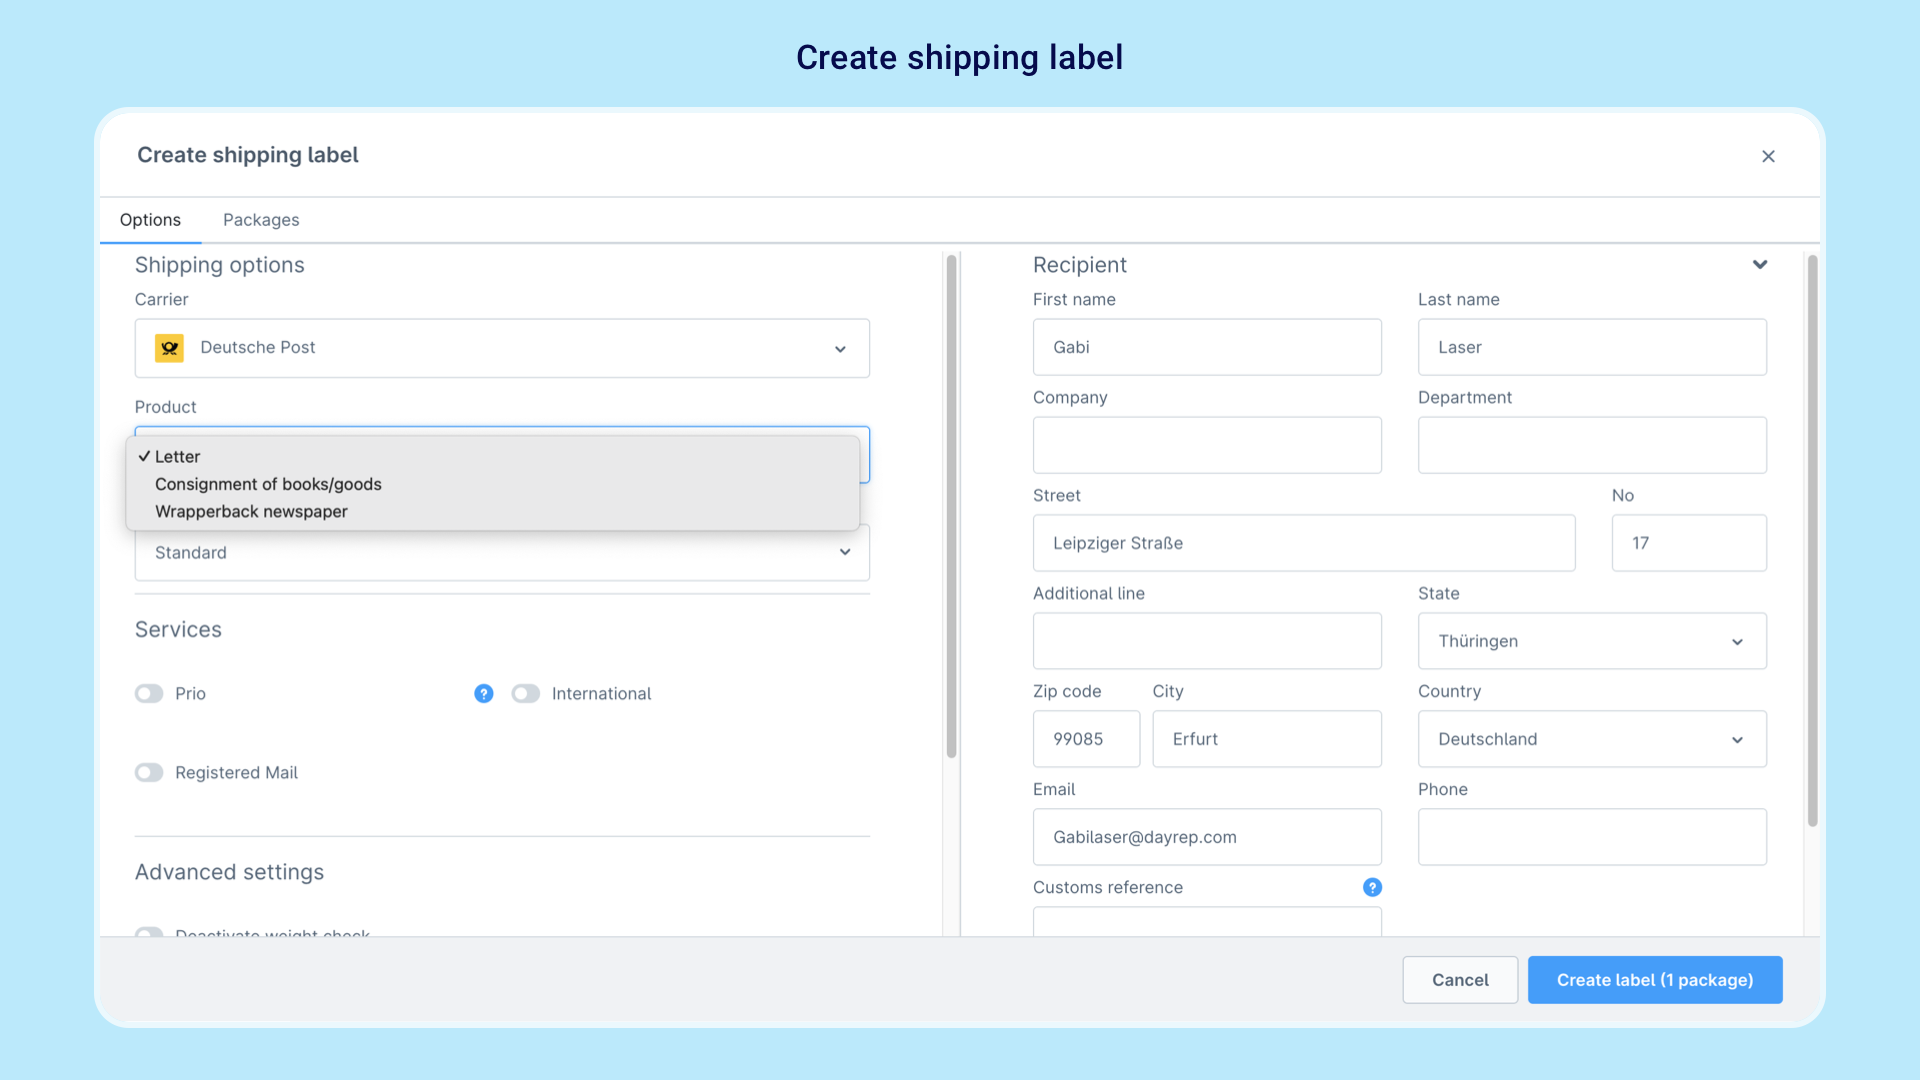Open the Country dropdown showing Deutschland

click(x=1592, y=739)
